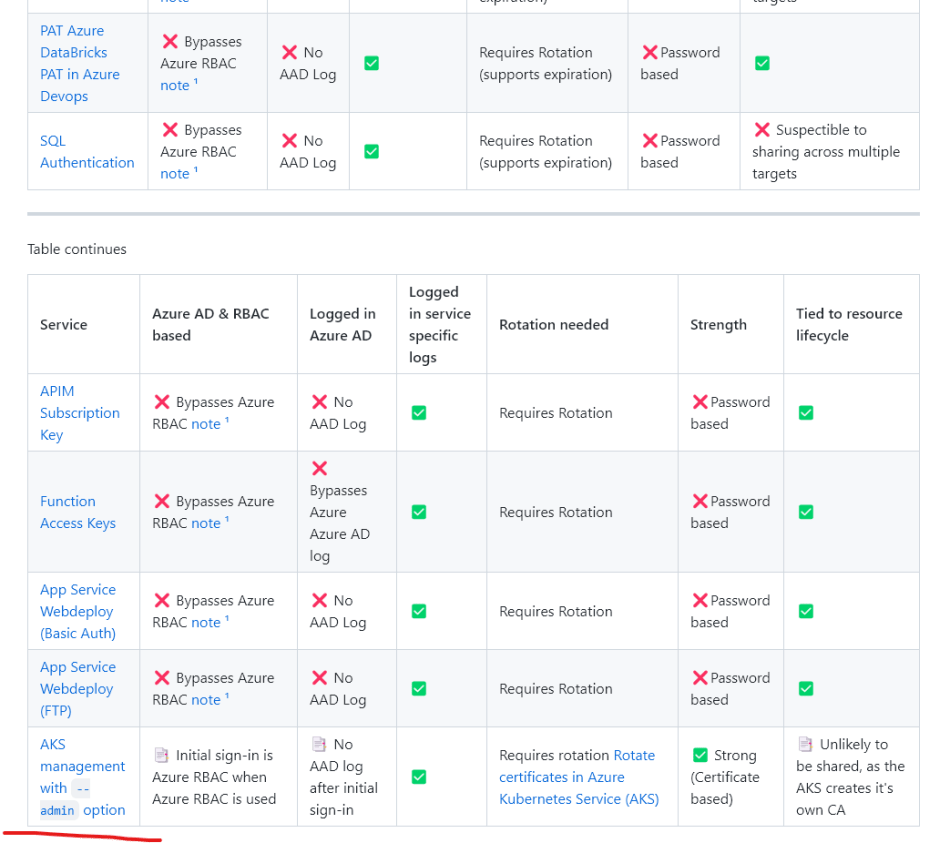The width and height of the screenshot is (950, 843).
Task: Click document icon beside 'Unlikely to be shared'
Action: coord(805,744)
